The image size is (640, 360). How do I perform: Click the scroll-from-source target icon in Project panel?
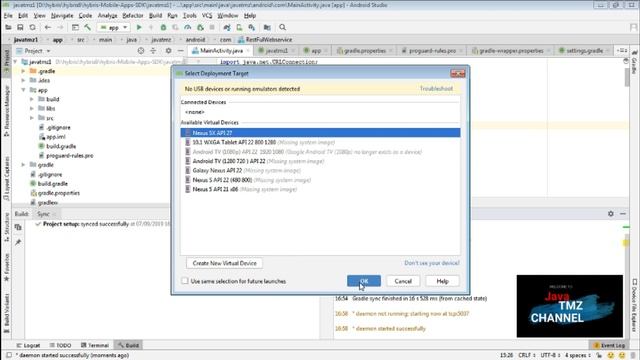(x=141, y=51)
